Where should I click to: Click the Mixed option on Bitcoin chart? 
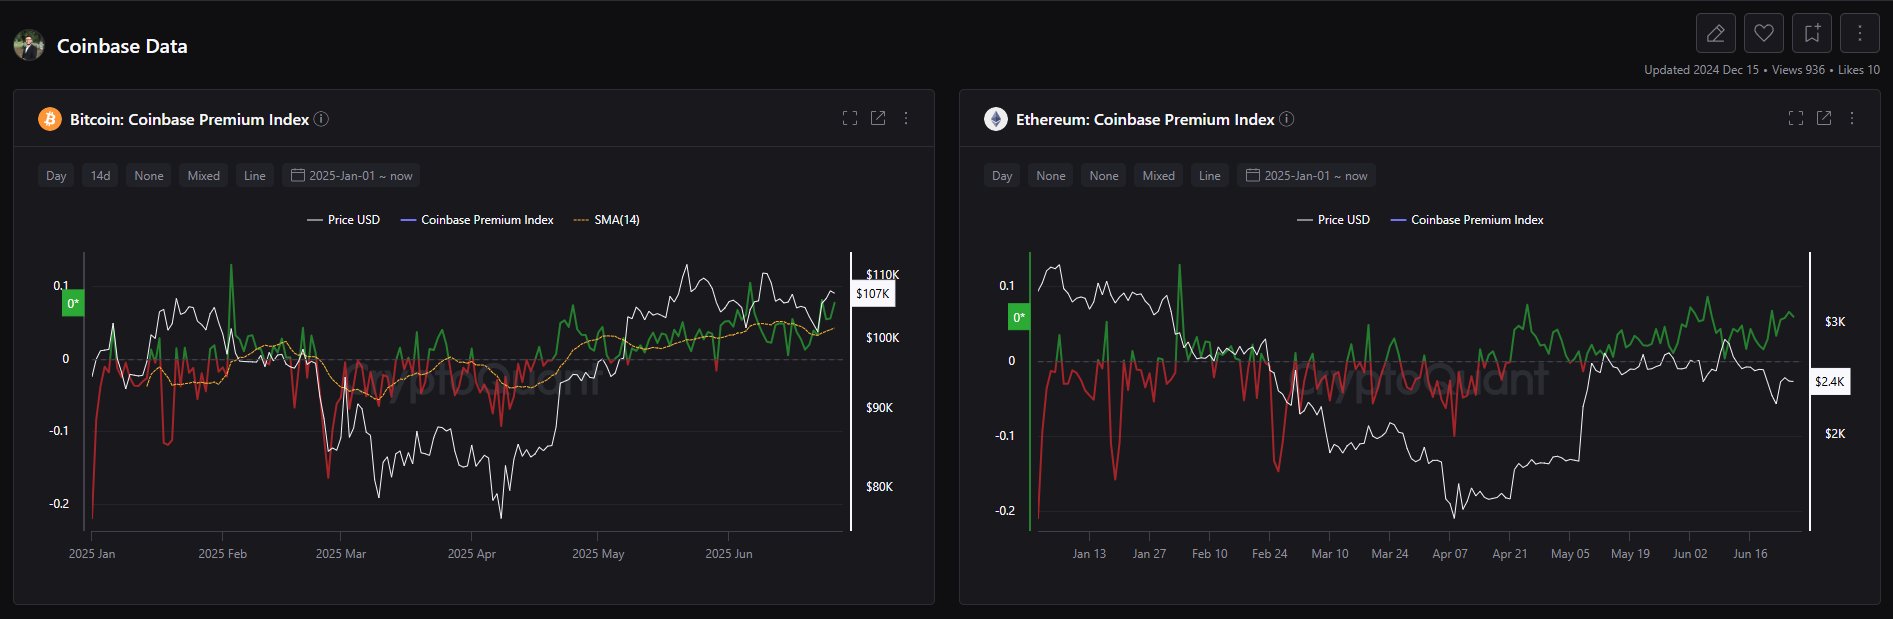[203, 176]
